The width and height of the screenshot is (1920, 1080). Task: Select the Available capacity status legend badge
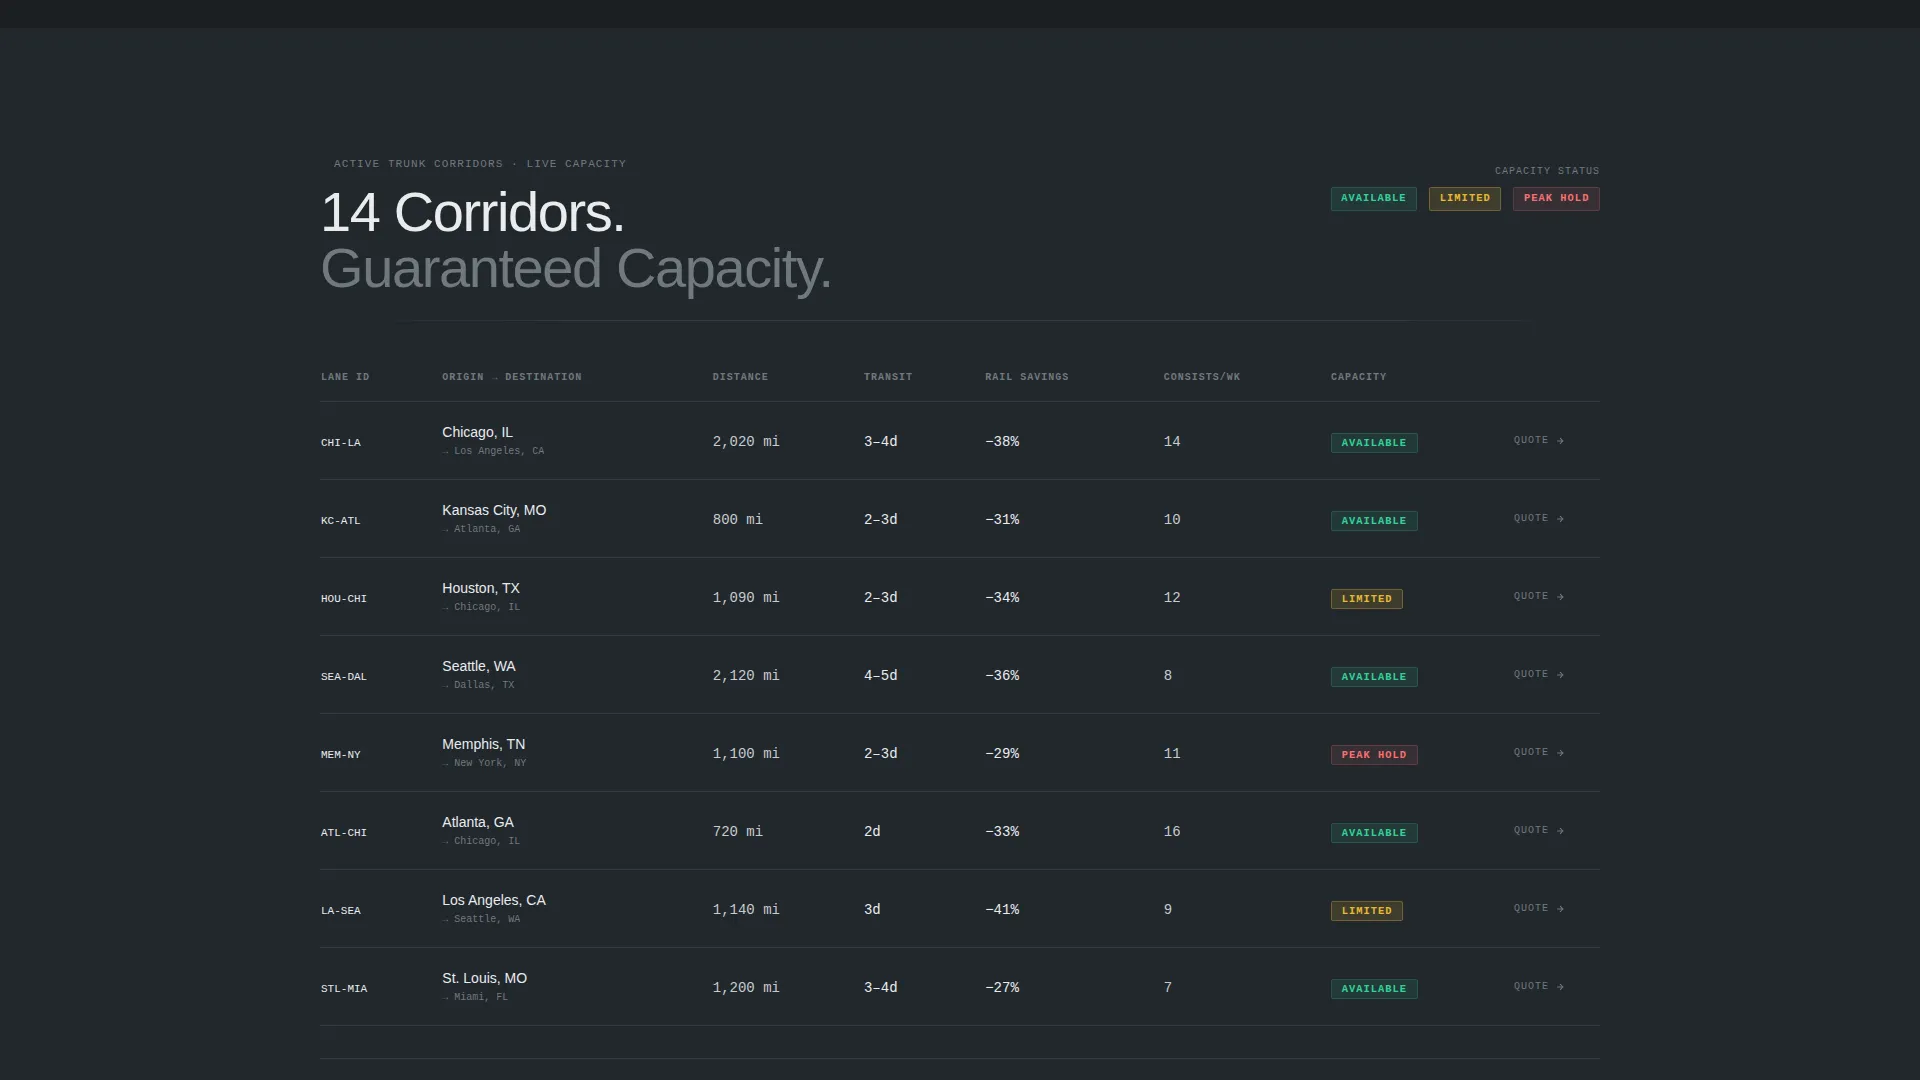point(1373,198)
